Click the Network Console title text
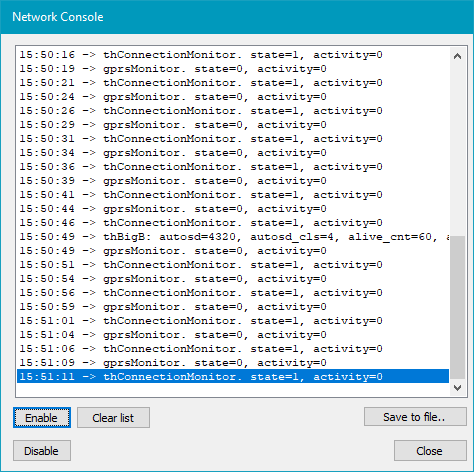 click(58, 17)
